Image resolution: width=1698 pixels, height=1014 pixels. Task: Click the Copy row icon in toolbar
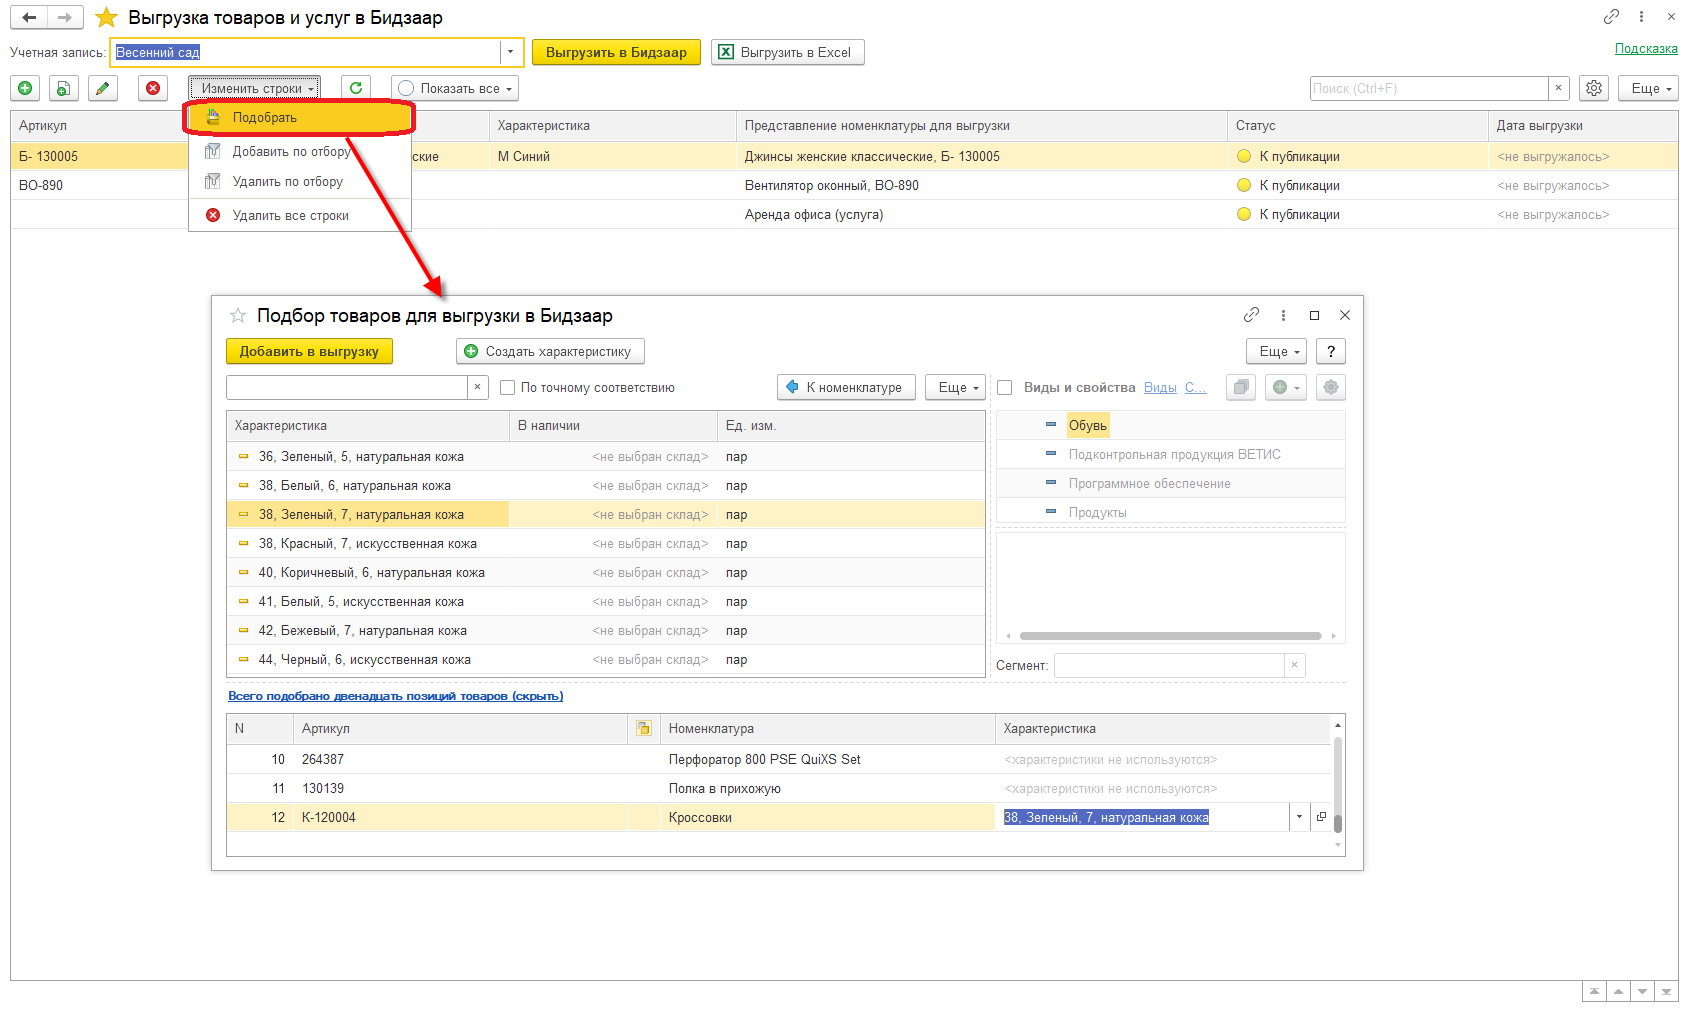(x=64, y=88)
